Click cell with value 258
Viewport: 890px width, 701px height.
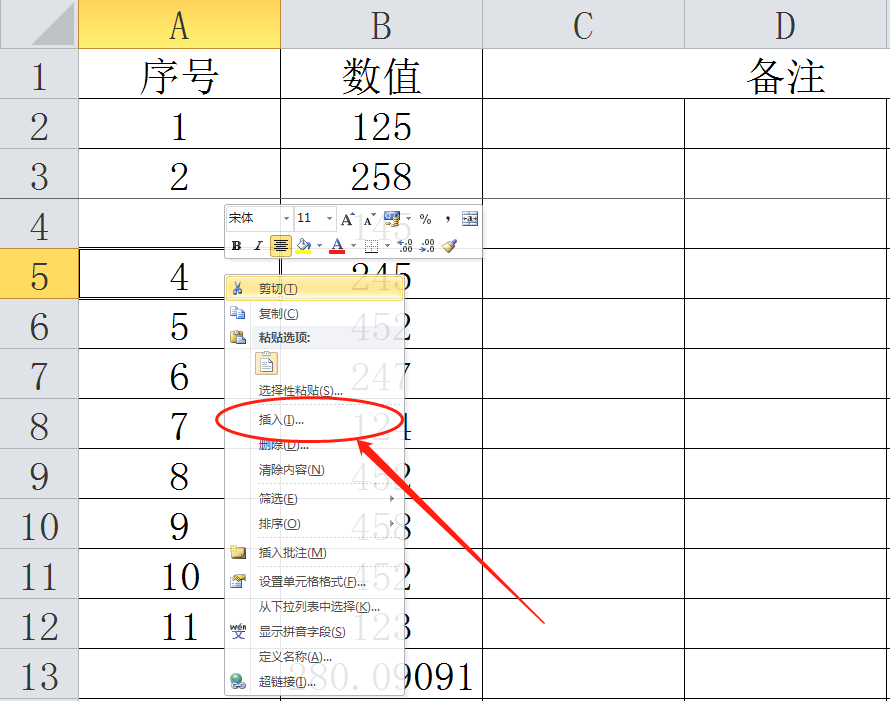coord(381,174)
